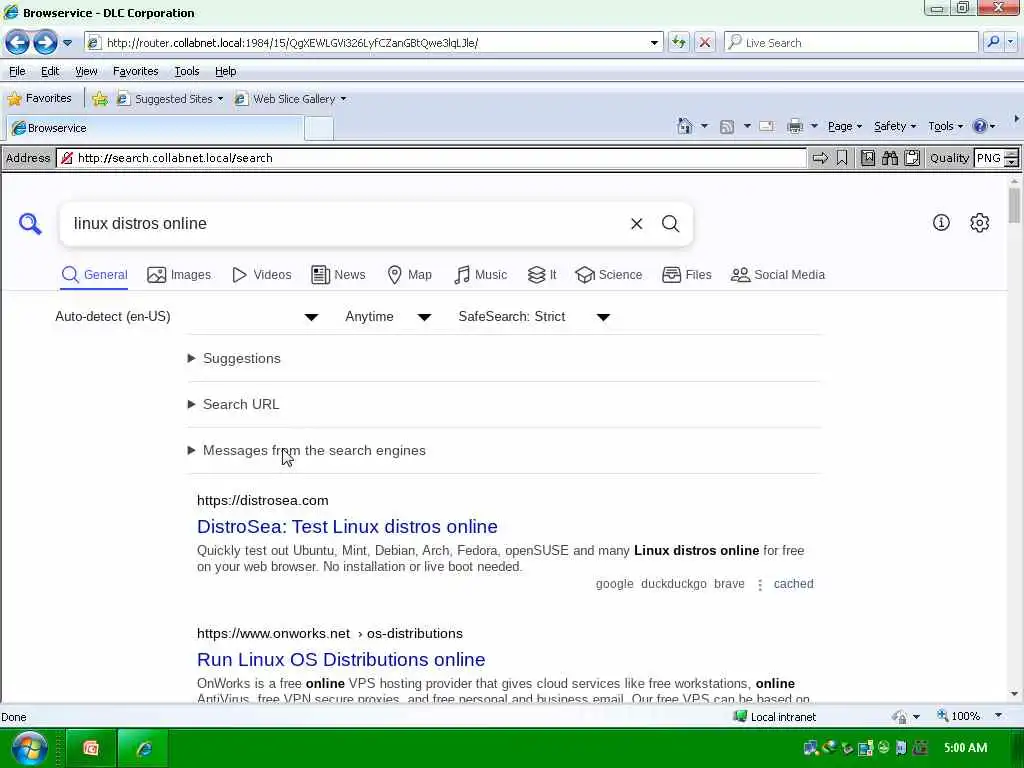Click the page vertical scrollbar thumb
This screenshot has height=768, width=1024.
pyautogui.click(x=1014, y=206)
